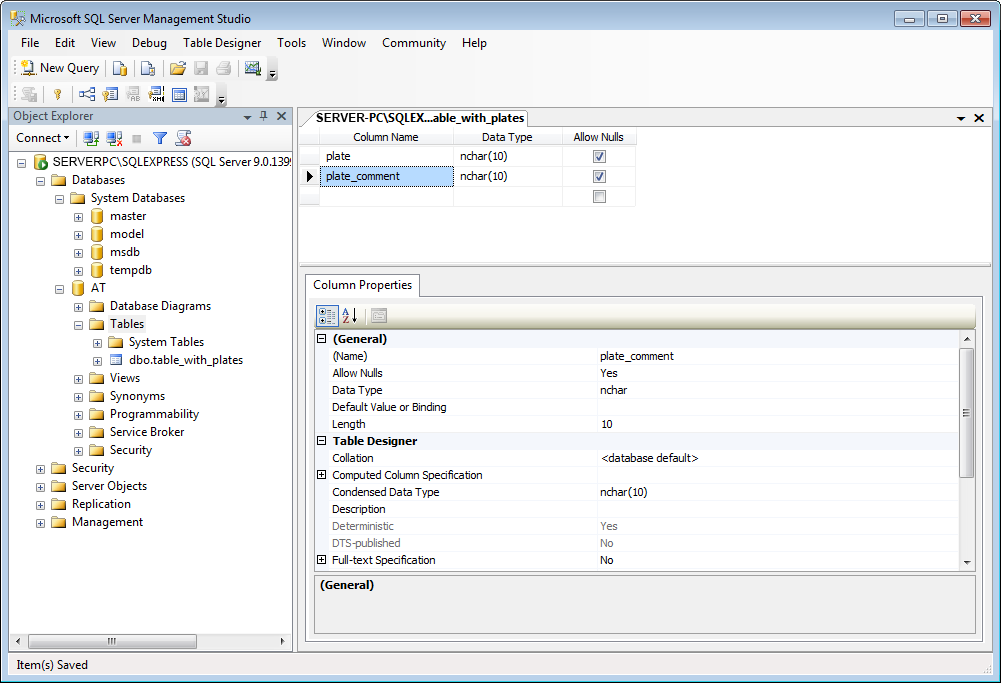Screen dimensions: 1001x683
Task: Click the Filter funnel icon in Object Explorer
Action: [x=160, y=138]
